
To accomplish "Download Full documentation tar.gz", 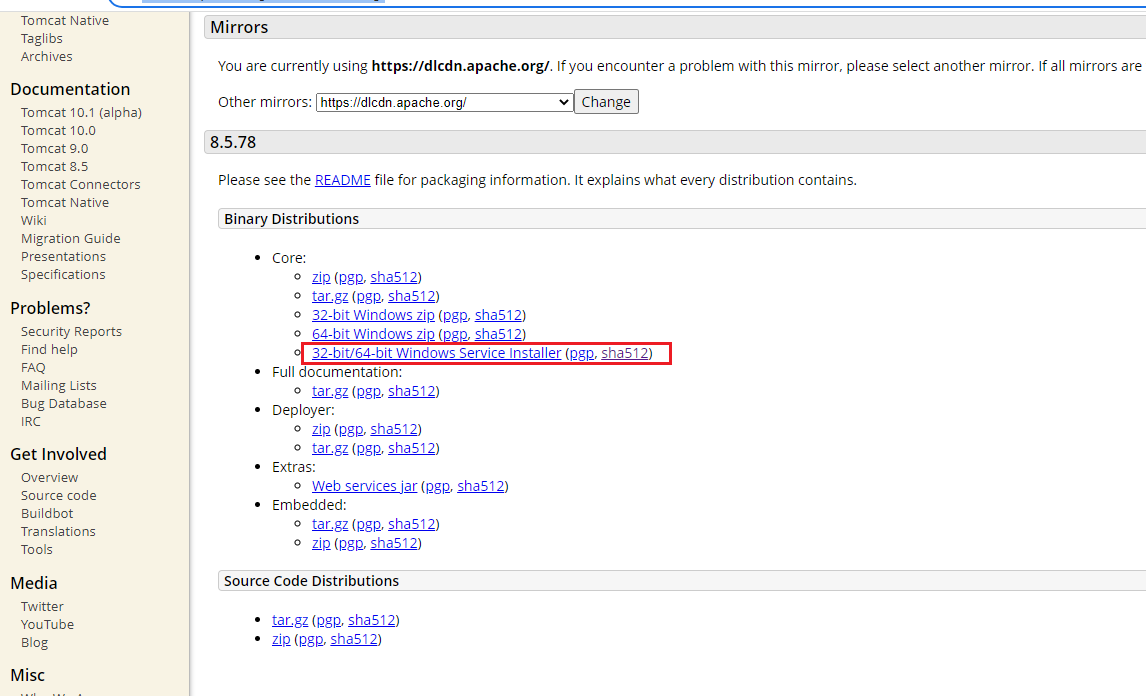I will [x=330, y=391].
